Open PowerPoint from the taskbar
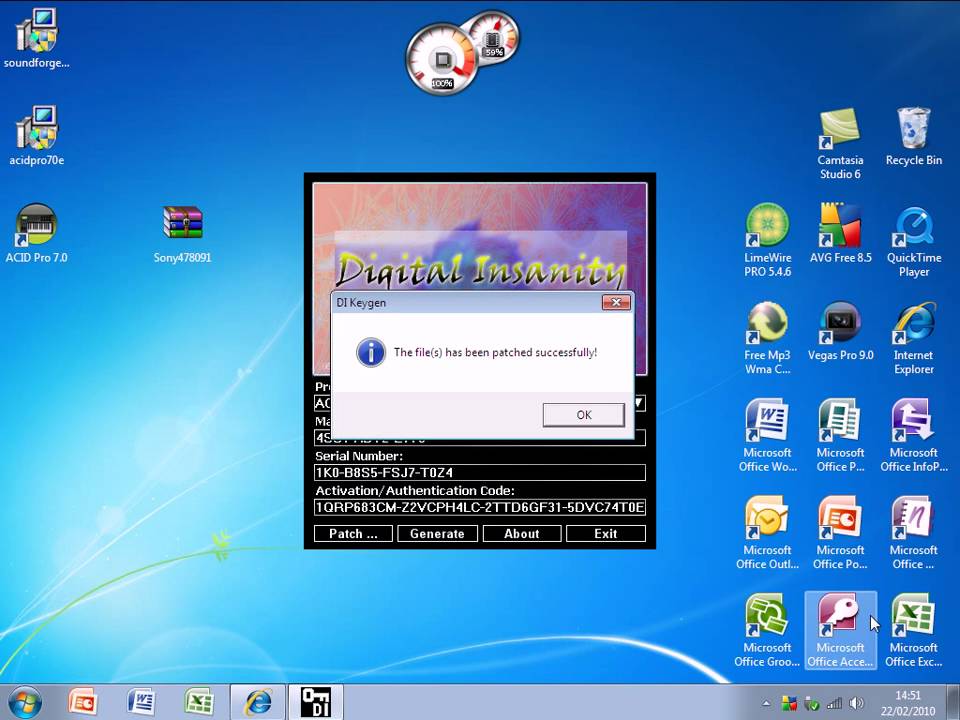The width and height of the screenshot is (960, 720). pos(83,702)
